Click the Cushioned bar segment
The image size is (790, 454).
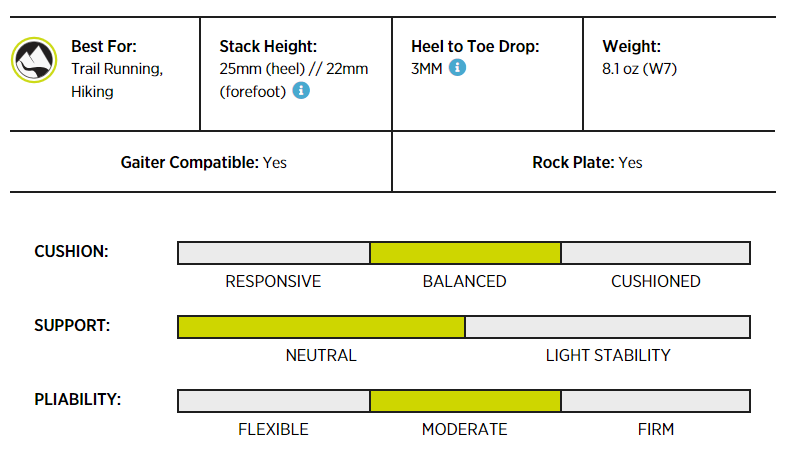click(655, 253)
